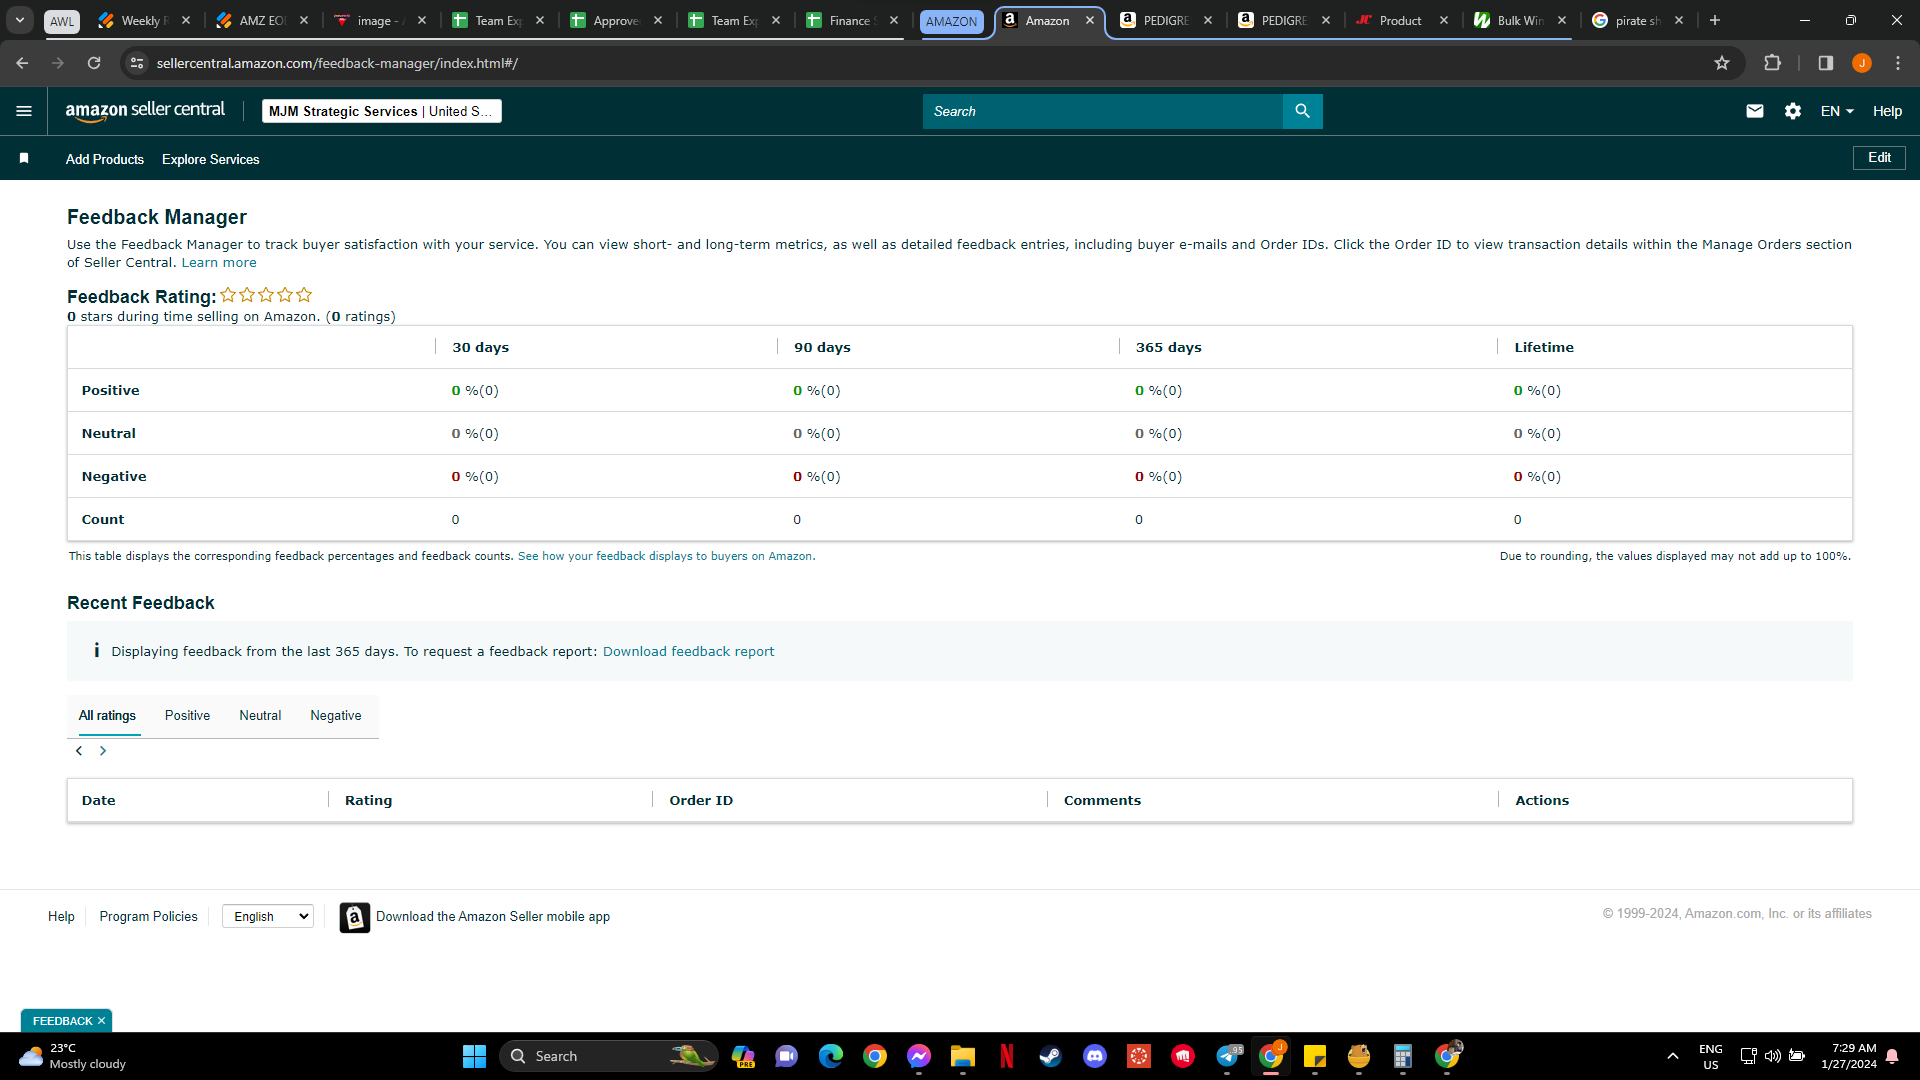Go to next feedback page arrow

[x=103, y=751]
